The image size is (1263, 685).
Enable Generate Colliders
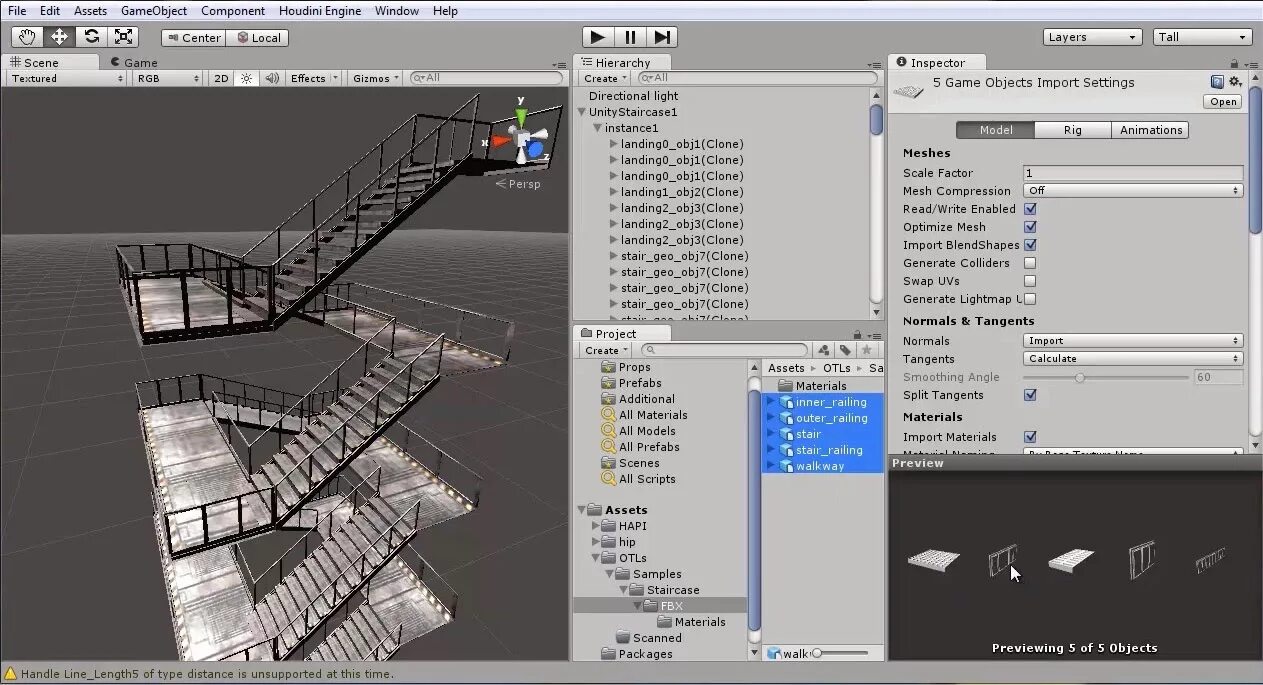point(1030,263)
